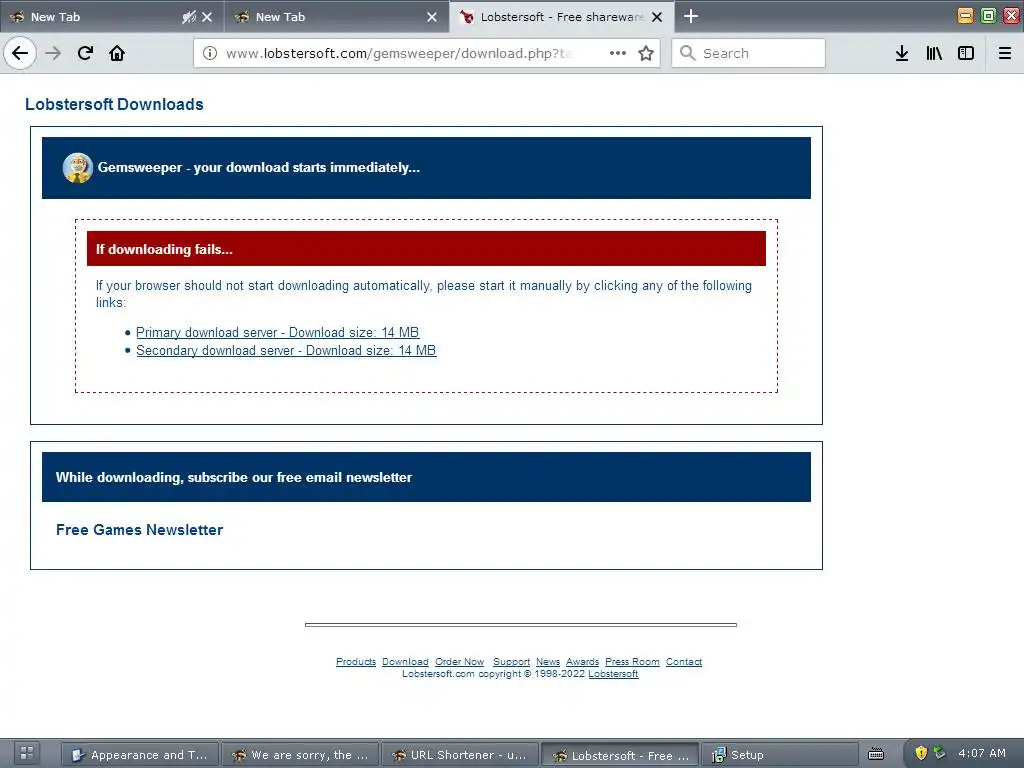Switch to Appearance and T... taskbar window
The width and height of the screenshot is (1024, 768).
[x=140, y=755]
